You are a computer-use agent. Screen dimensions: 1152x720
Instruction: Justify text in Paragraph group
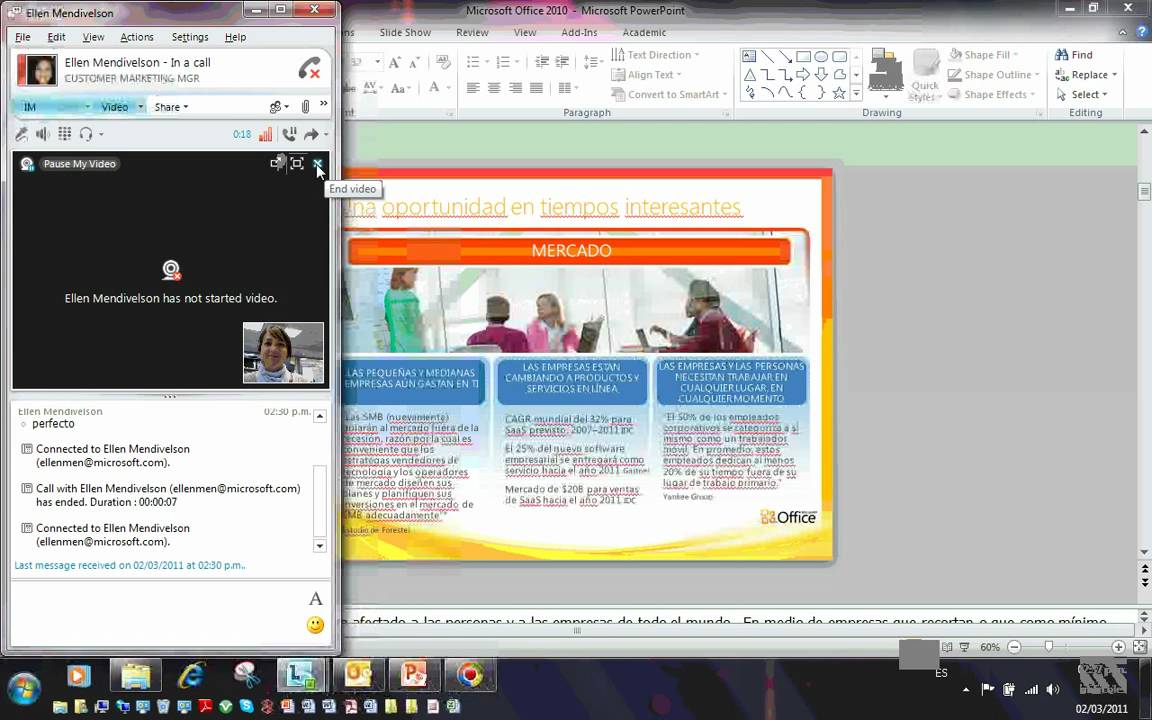click(536, 88)
